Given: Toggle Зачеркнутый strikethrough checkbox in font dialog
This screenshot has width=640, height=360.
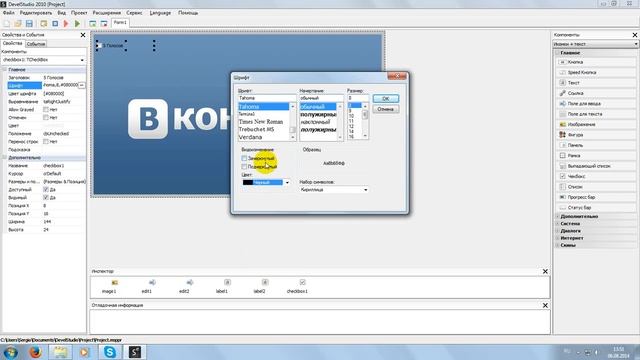Looking at the screenshot, I should click(244, 158).
